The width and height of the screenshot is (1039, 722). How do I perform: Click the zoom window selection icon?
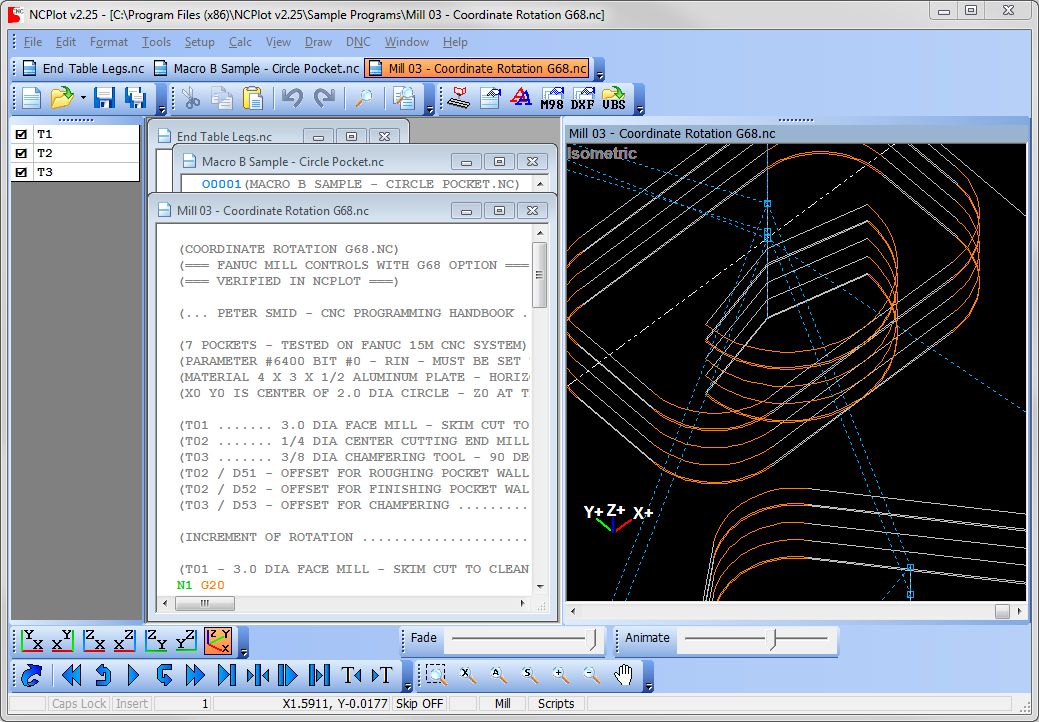[436, 676]
